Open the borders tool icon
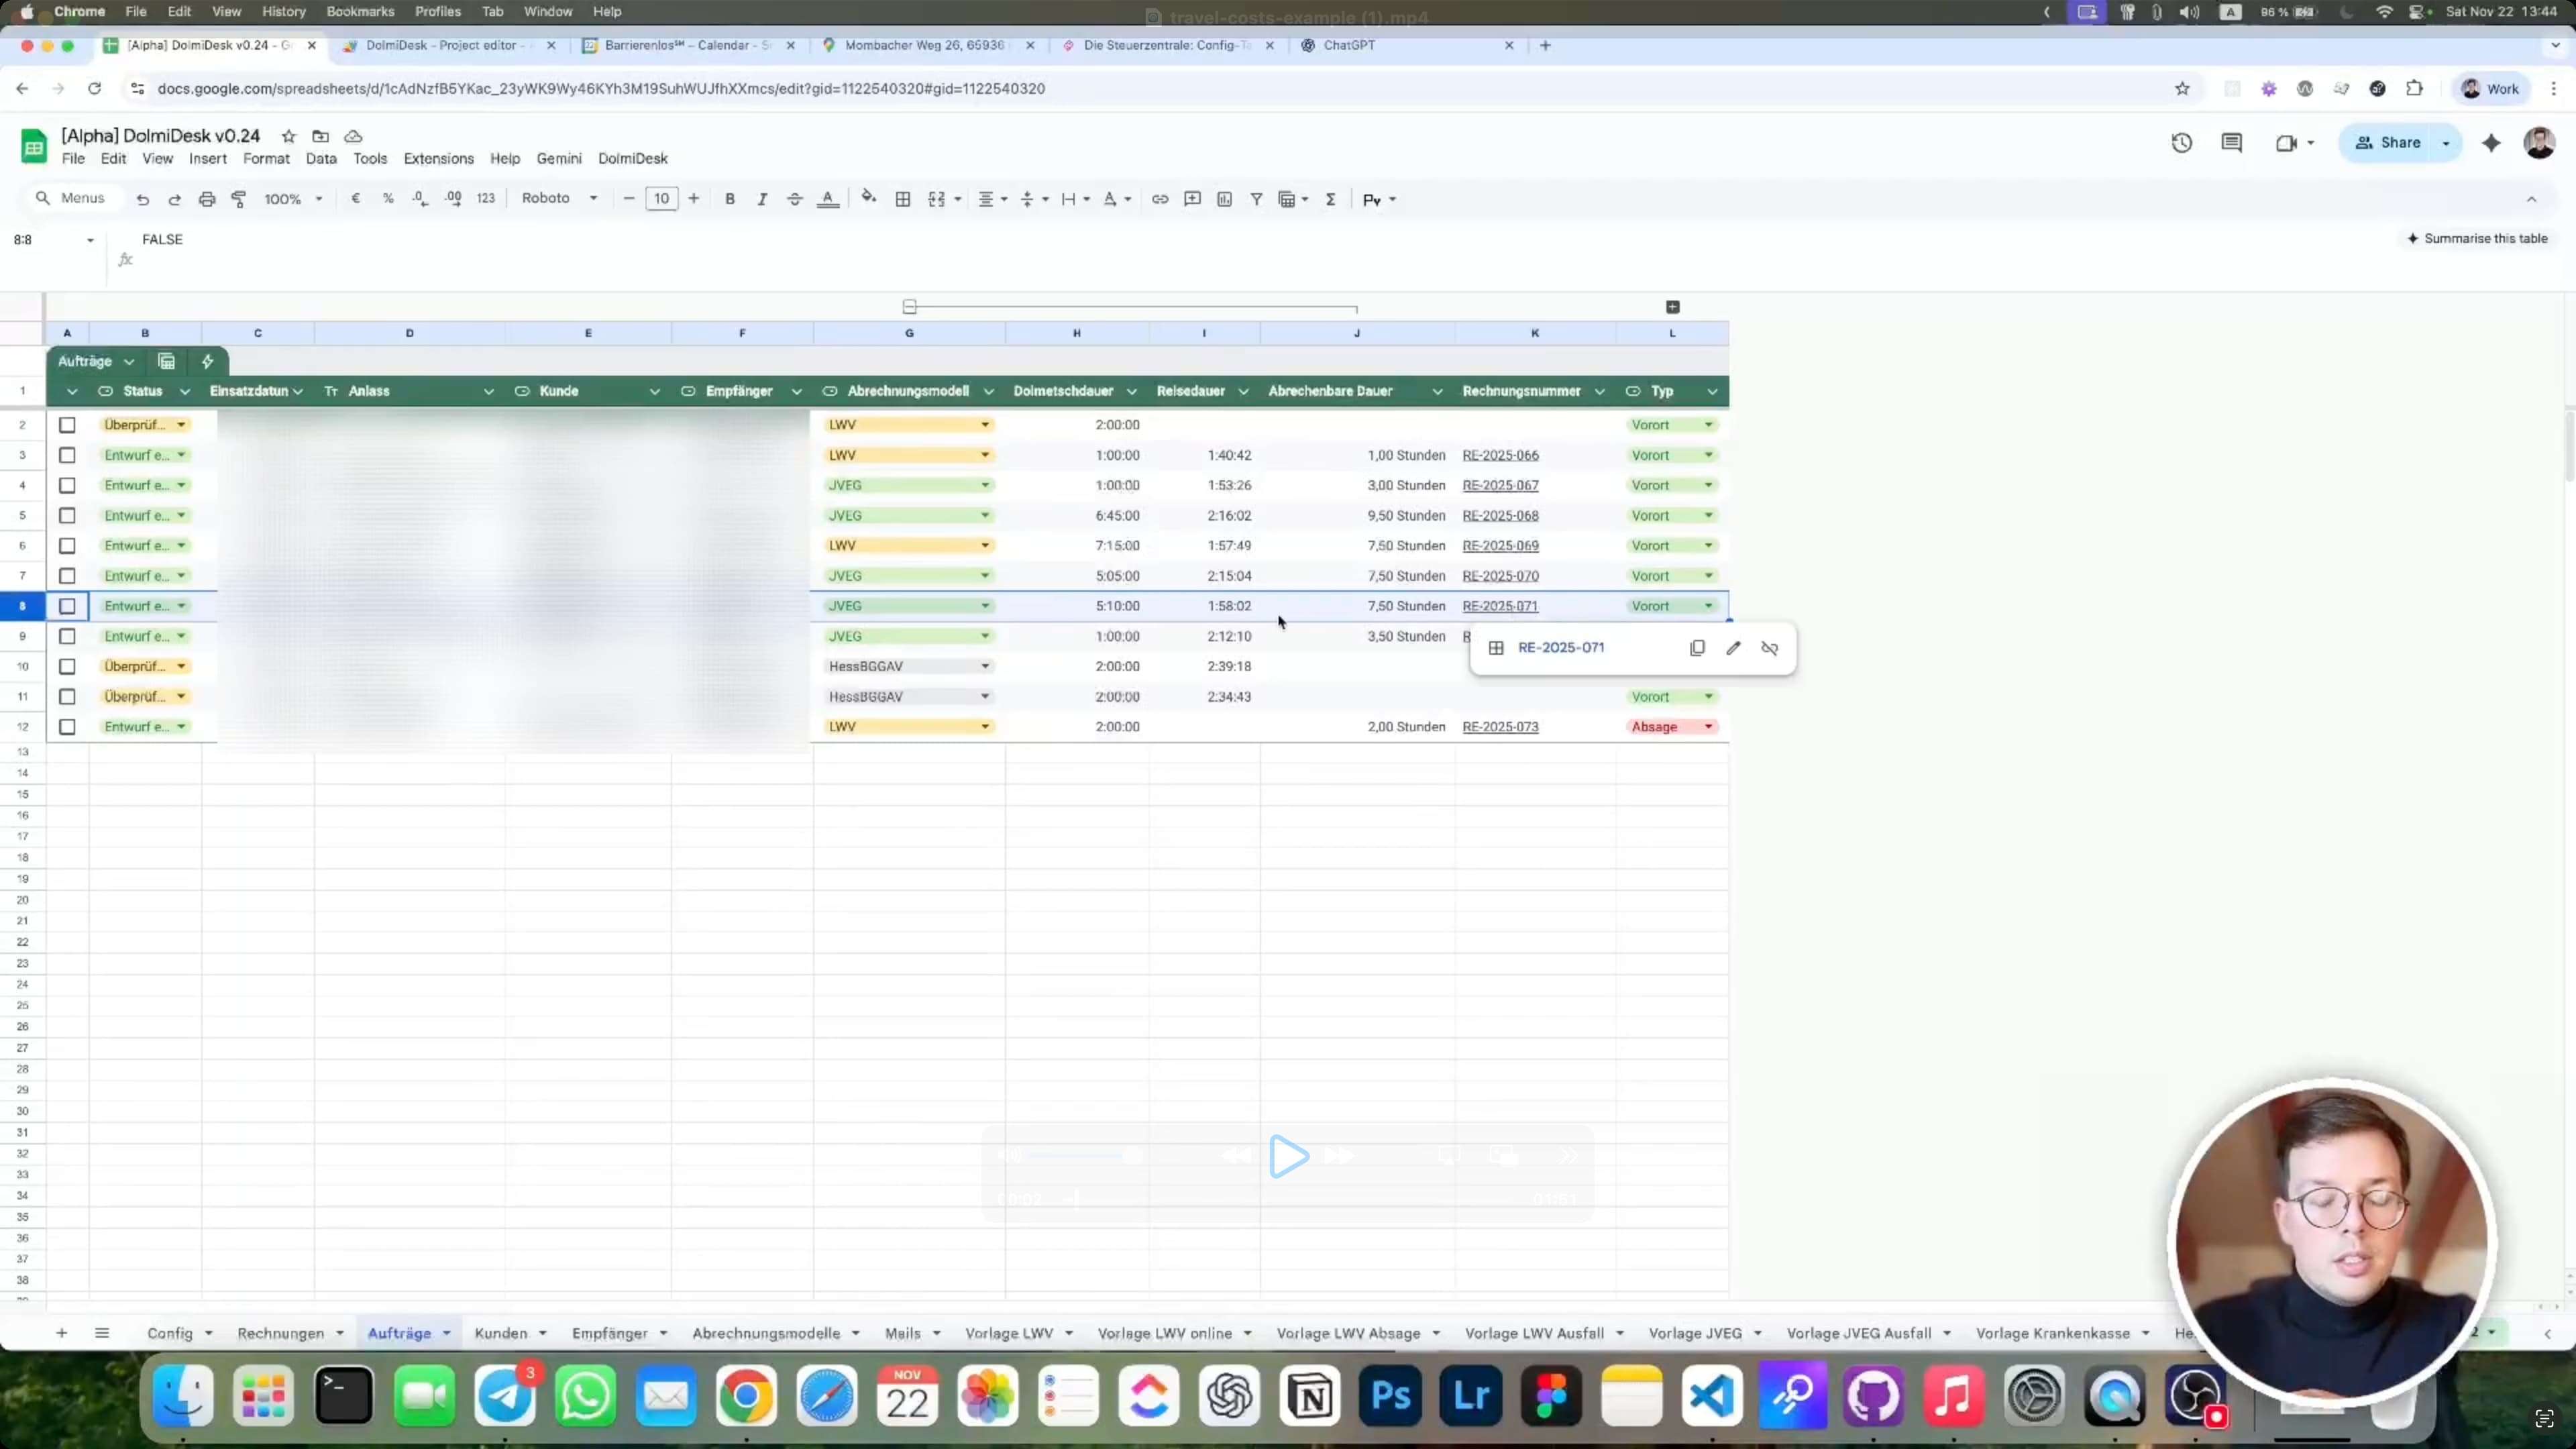 pyautogui.click(x=903, y=199)
